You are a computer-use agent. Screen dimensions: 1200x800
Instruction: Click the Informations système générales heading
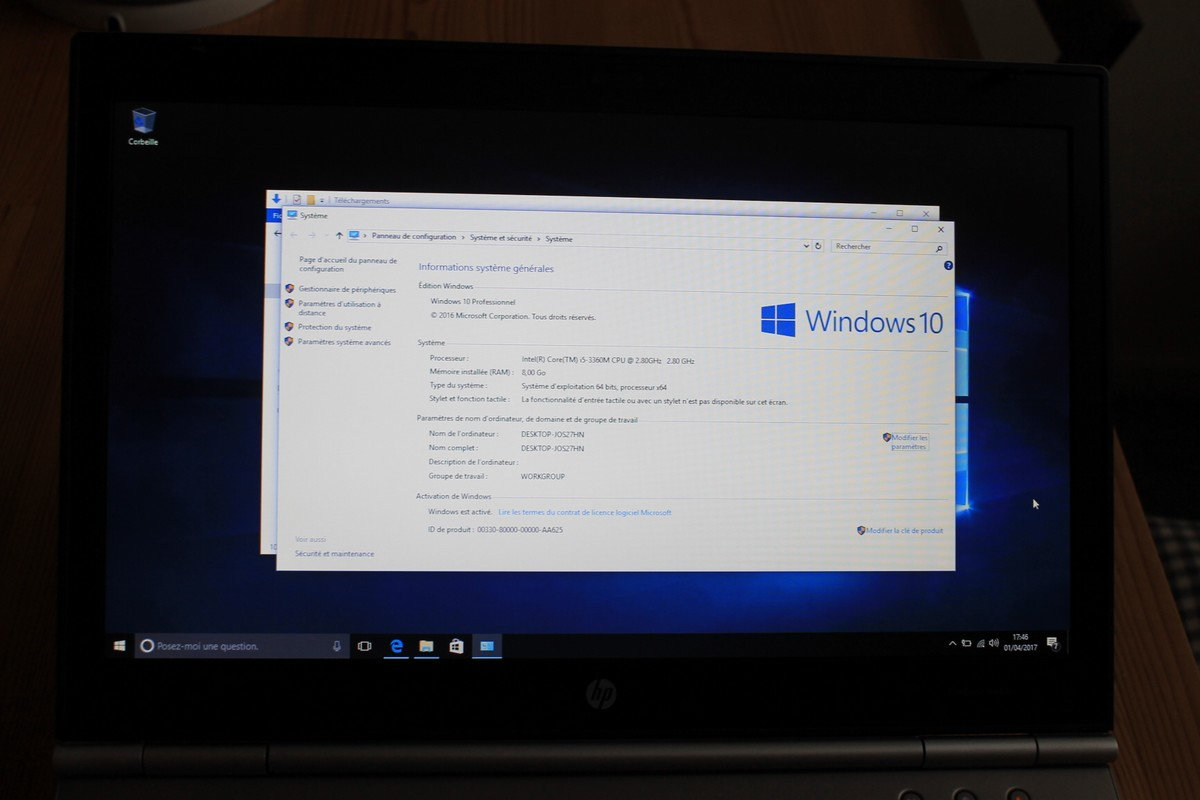coord(486,268)
